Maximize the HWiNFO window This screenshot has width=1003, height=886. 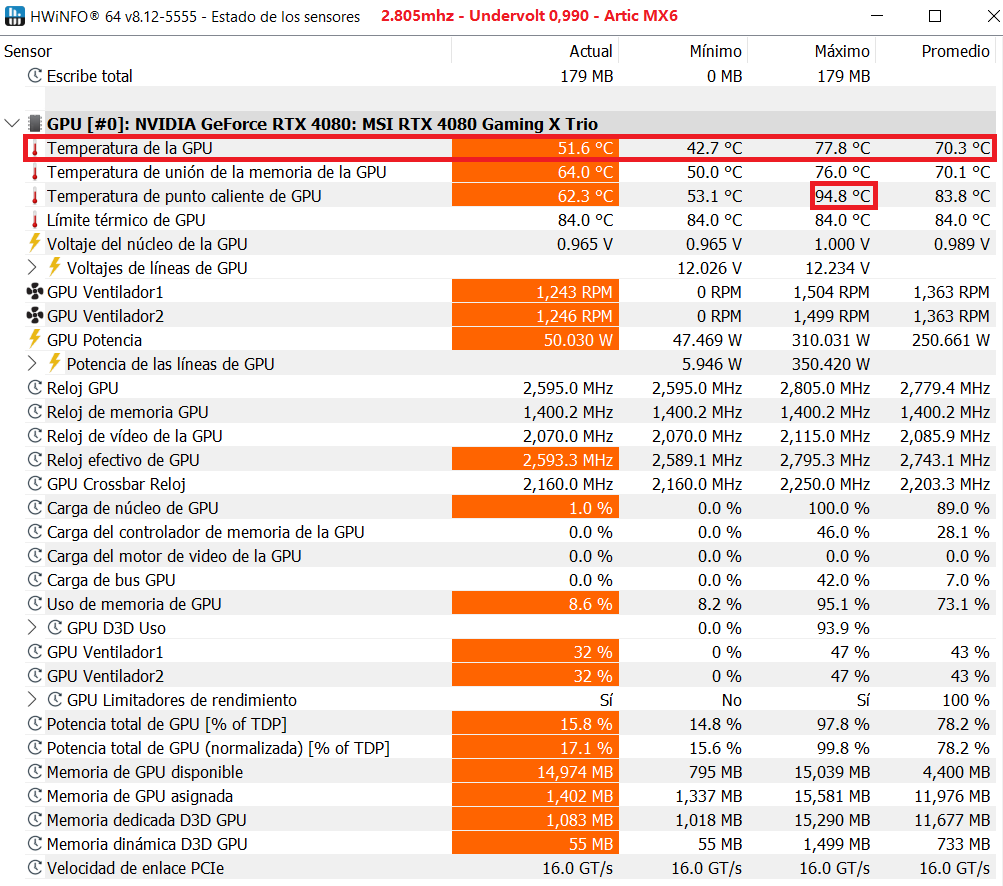tap(935, 16)
